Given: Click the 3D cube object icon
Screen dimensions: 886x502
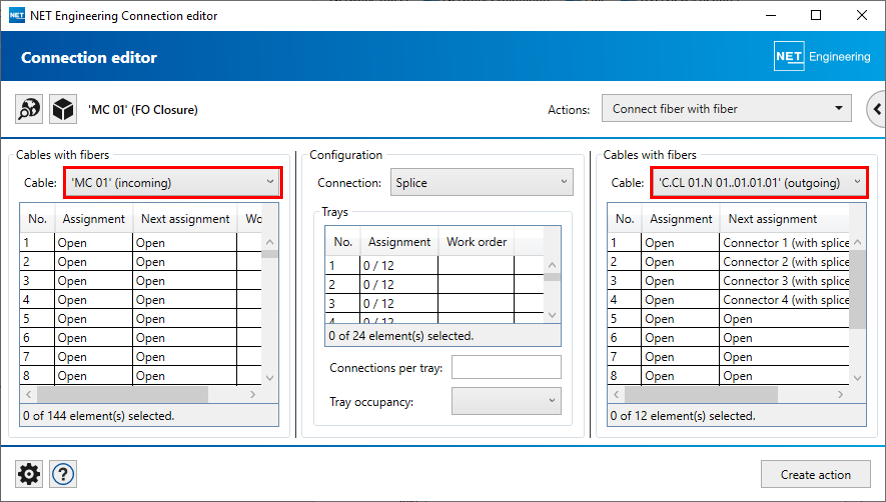Looking at the screenshot, I should tap(63, 109).
